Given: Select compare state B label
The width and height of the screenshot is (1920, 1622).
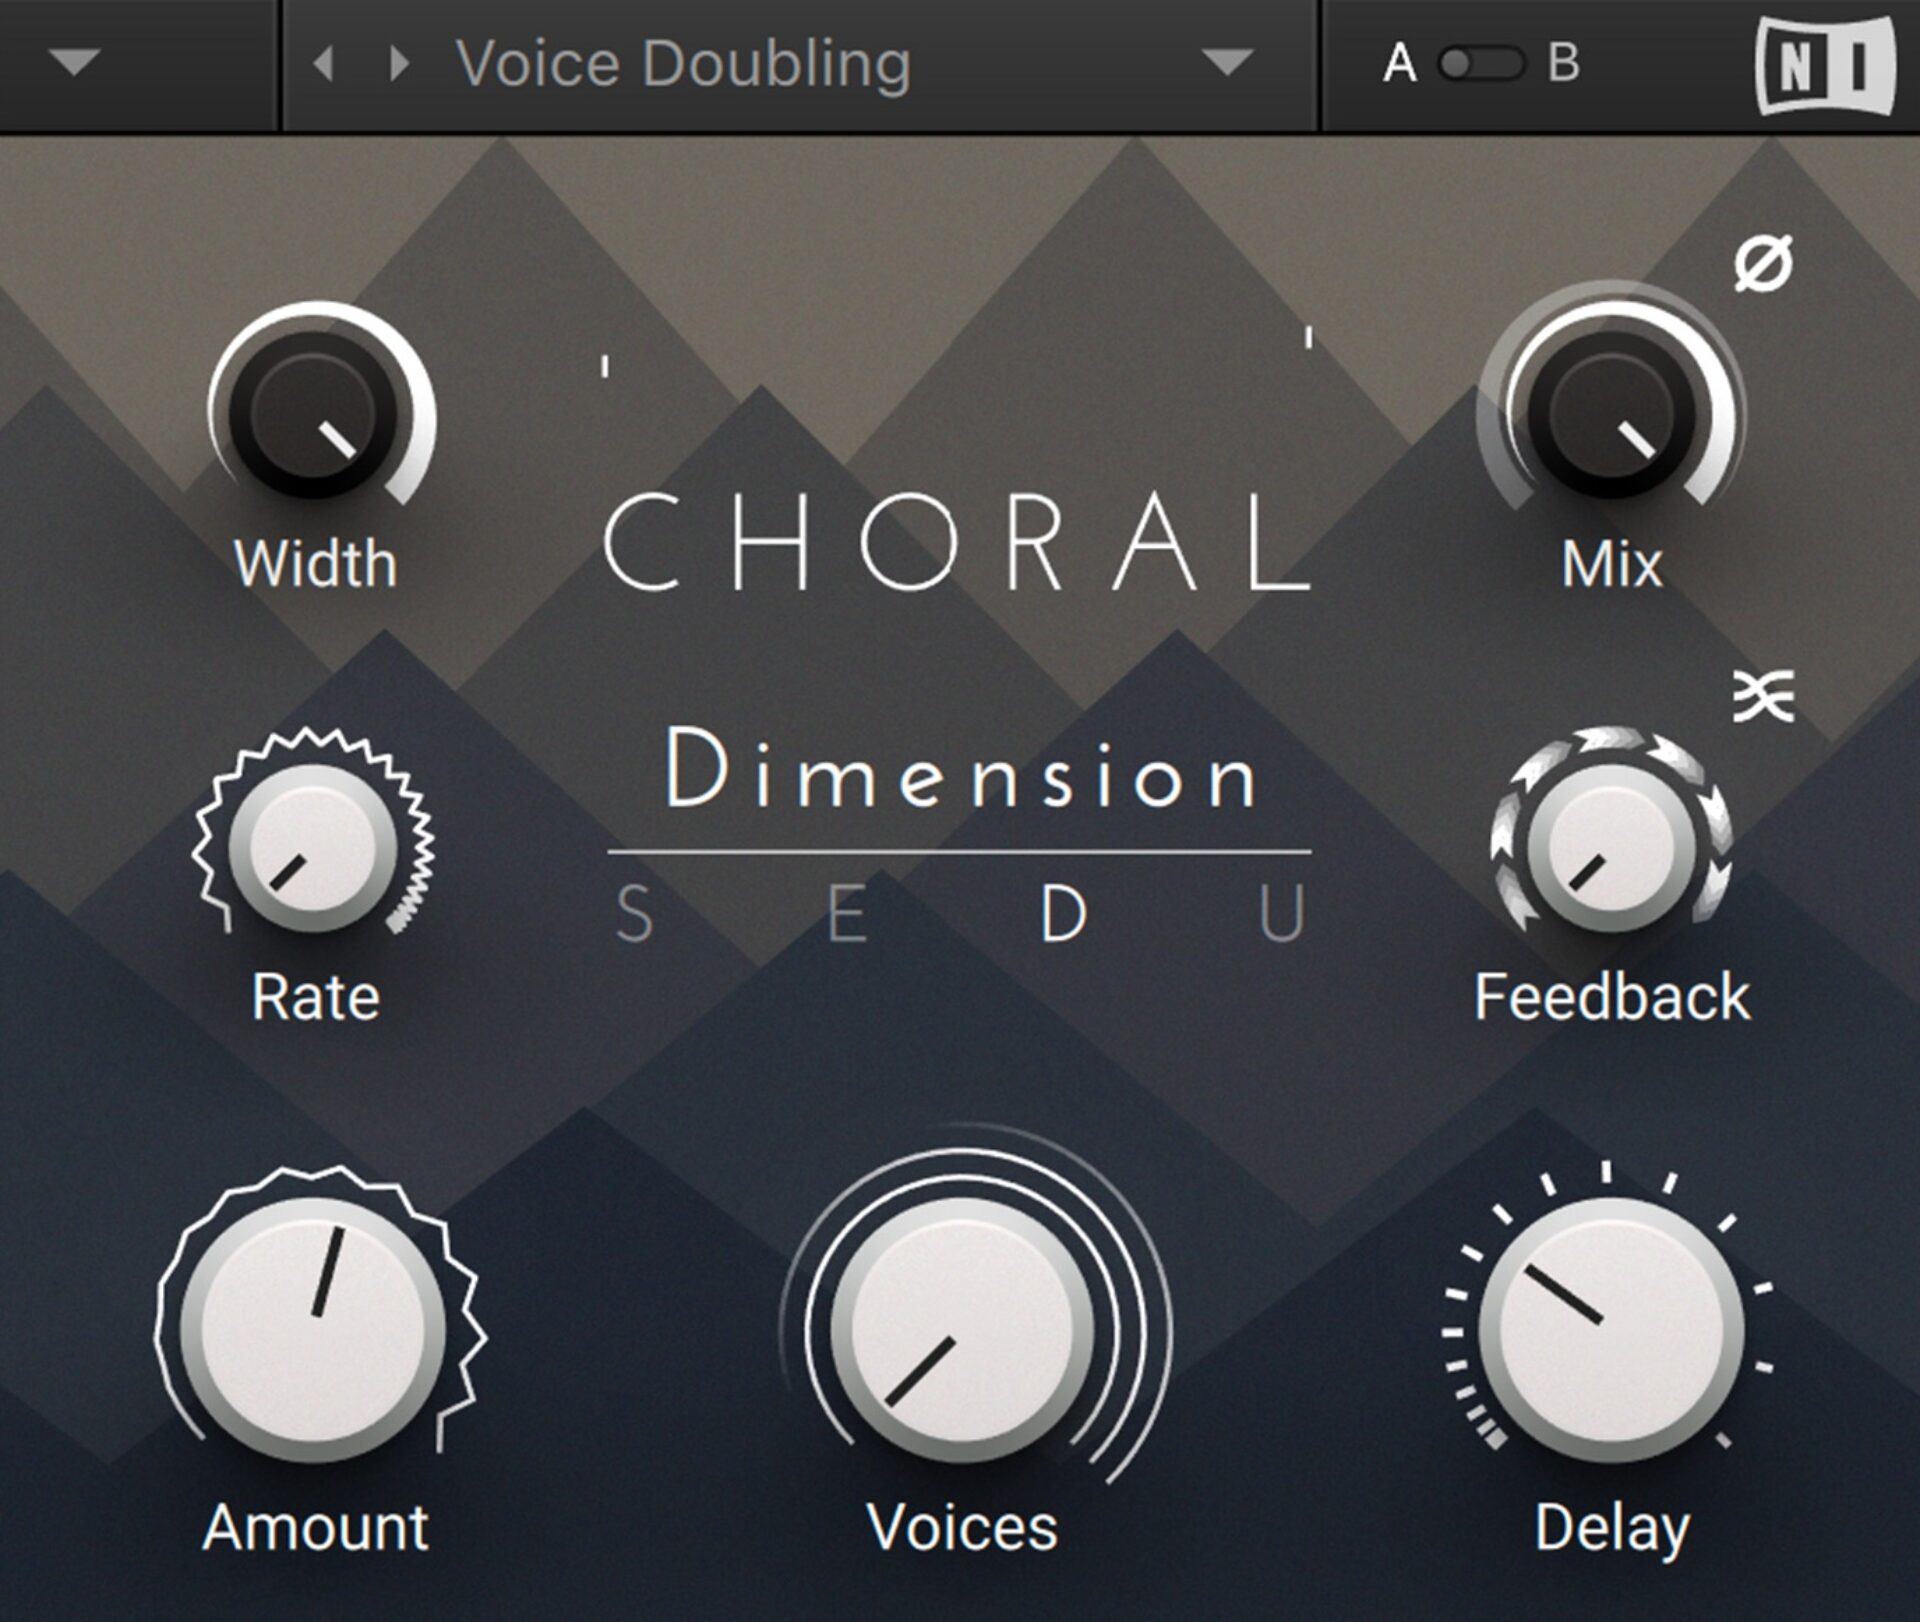Looking at the screenshot, I should click(x=1564, y=64).
